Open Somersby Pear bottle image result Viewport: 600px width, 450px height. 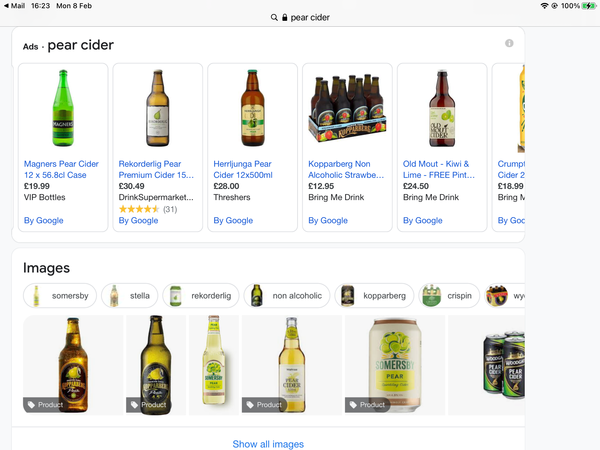[x=214, y=365]
